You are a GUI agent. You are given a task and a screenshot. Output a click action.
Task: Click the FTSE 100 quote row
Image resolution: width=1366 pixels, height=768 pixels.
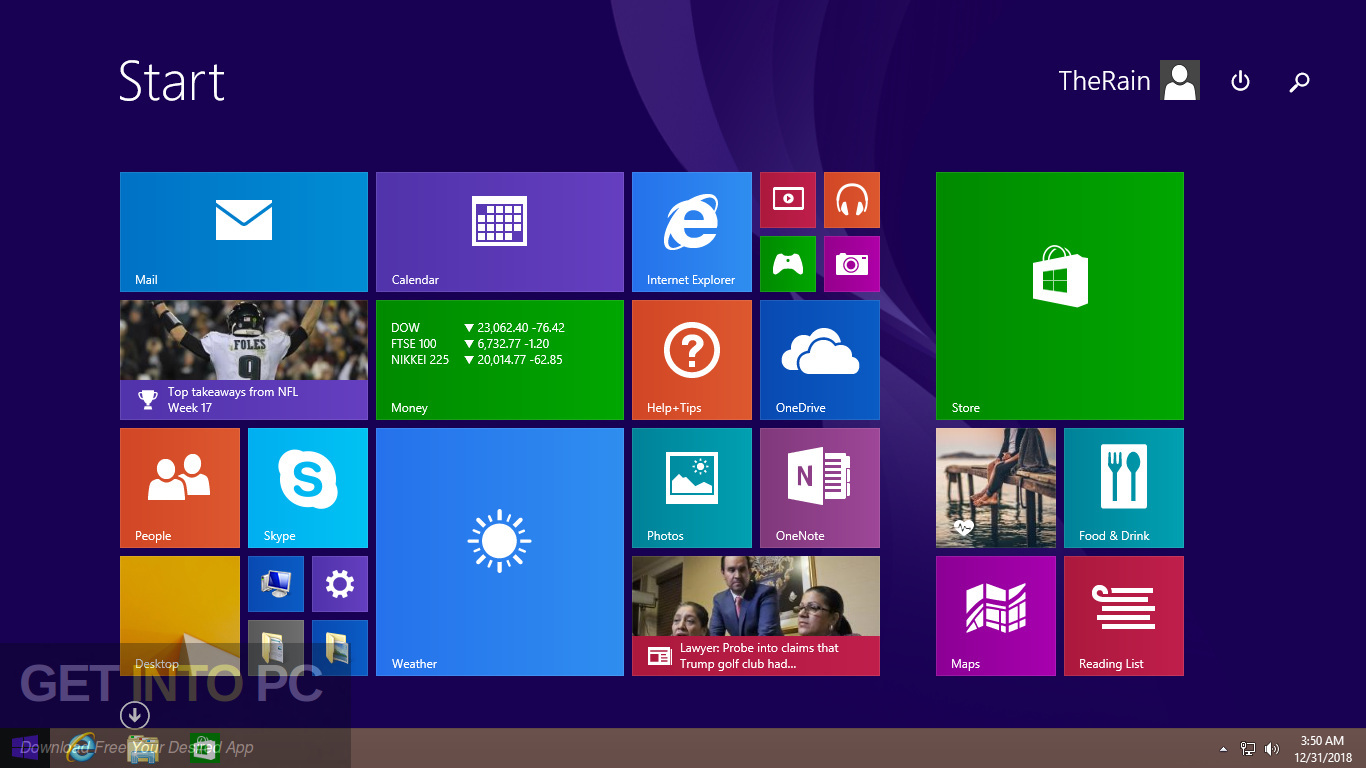point(471,344)
